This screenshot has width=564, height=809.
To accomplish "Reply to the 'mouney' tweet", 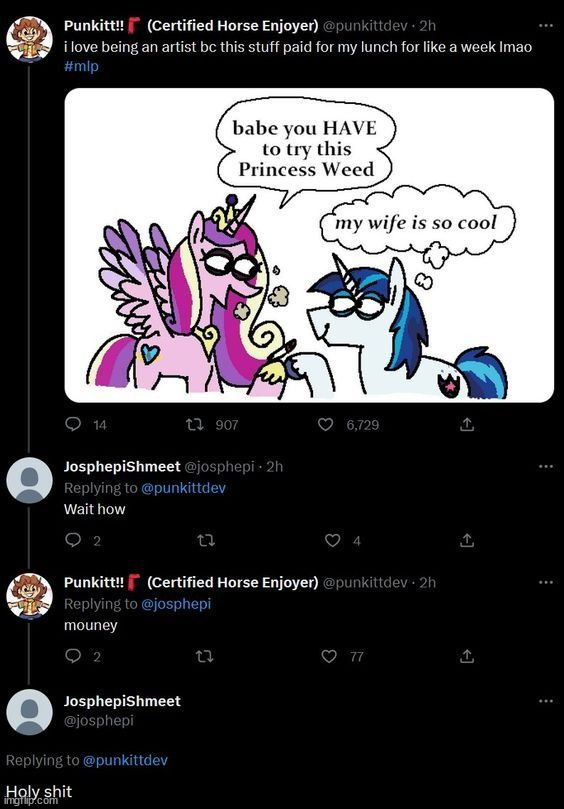I will pos(73,656).
